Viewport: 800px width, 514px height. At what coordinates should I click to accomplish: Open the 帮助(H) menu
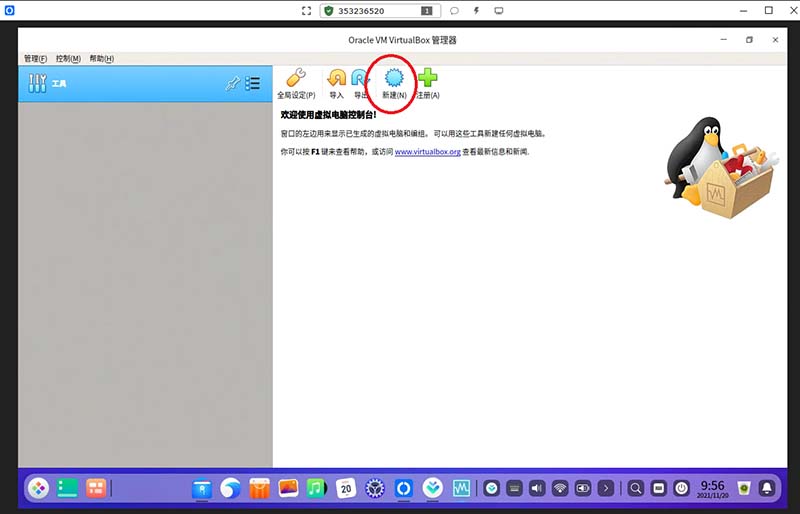102,58
